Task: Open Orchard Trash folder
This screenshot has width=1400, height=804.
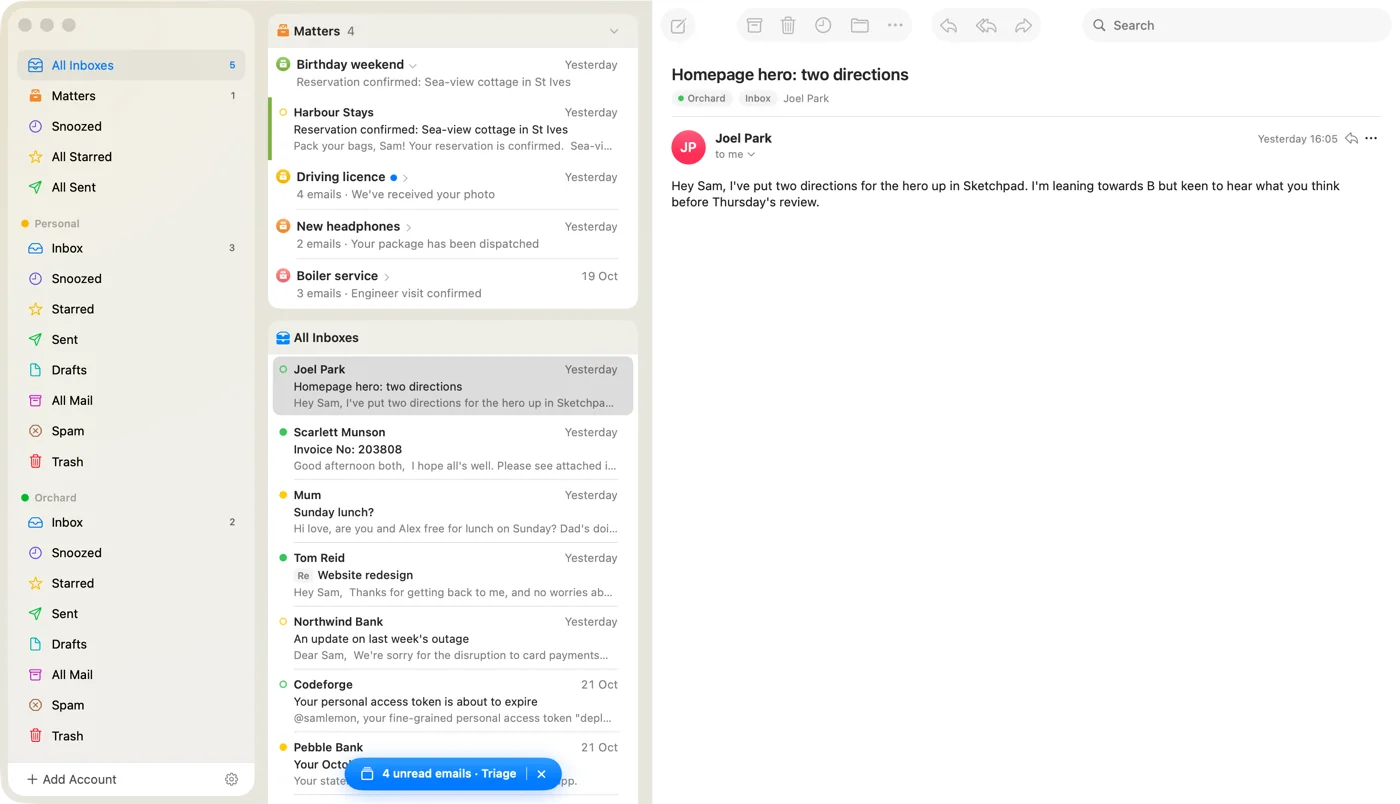Action: tap(131, 736)
